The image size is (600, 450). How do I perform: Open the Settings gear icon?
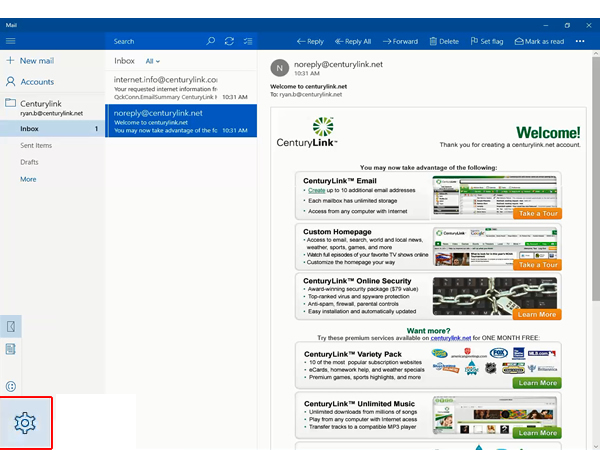[x=25, y=422]
